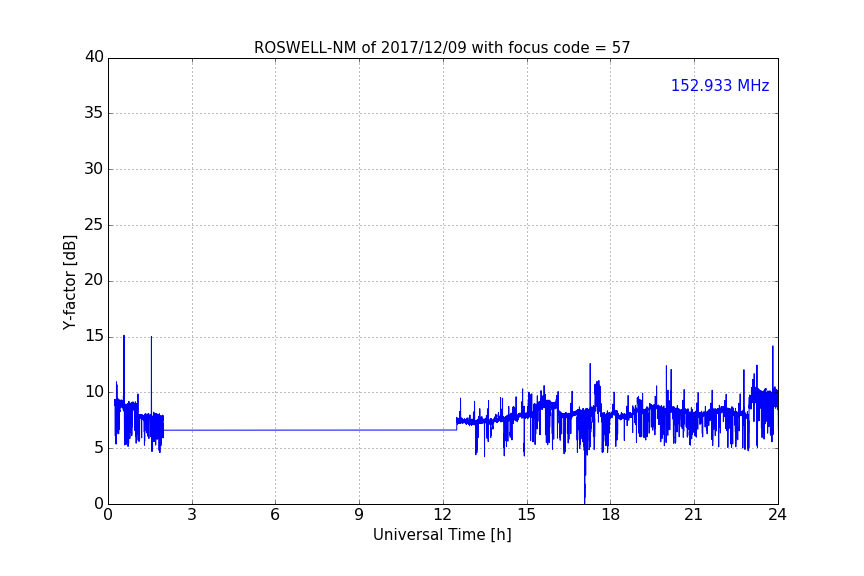Click the x-axis tick label 24
This screenshot has height=576, width=864.
777,515
